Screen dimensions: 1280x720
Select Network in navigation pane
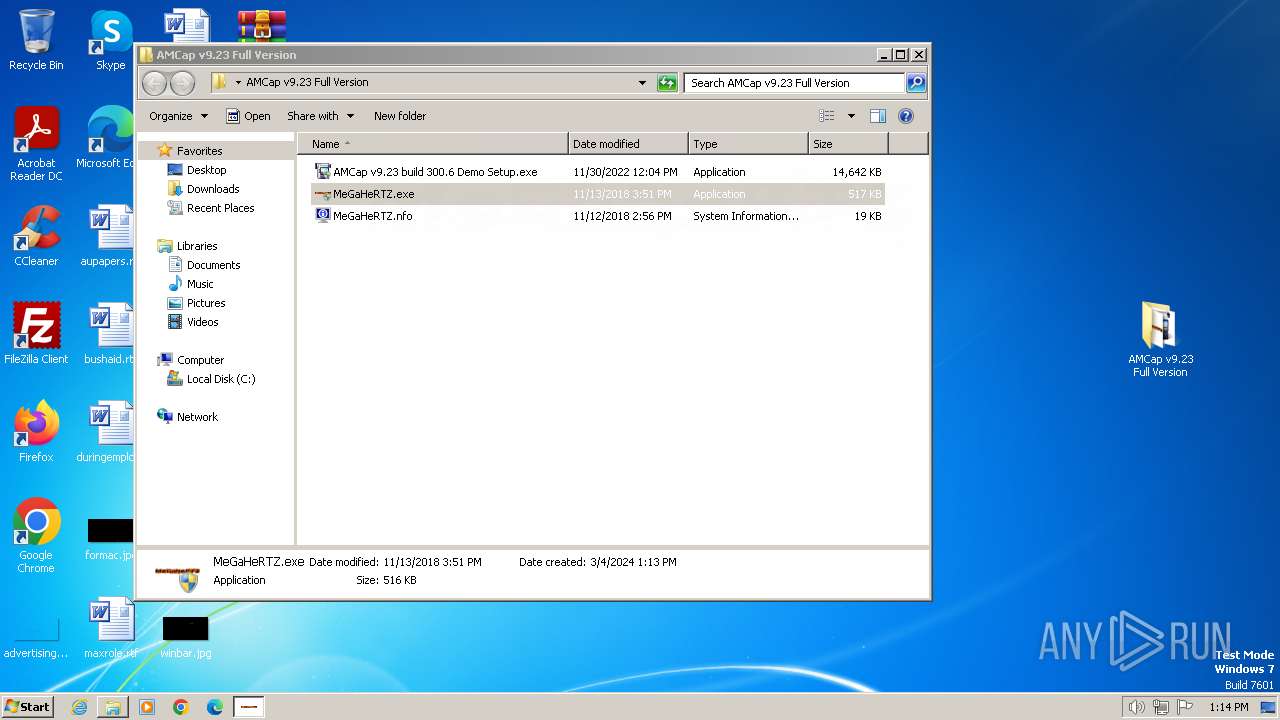197,417
